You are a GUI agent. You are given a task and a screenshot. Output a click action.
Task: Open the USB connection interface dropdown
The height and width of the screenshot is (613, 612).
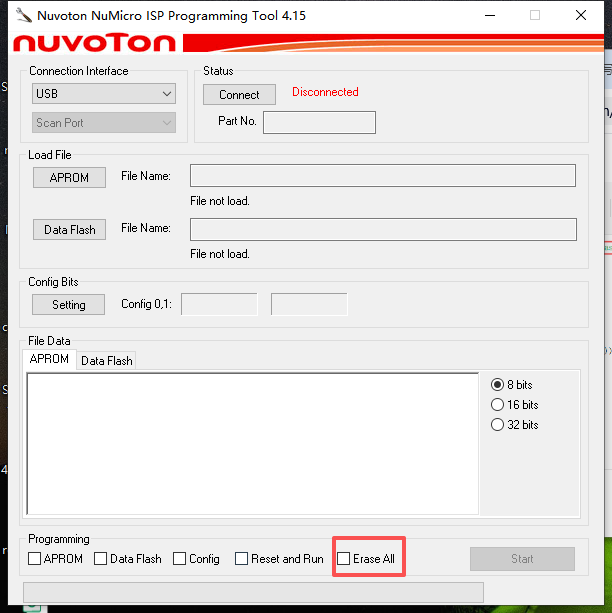(104, 94)
